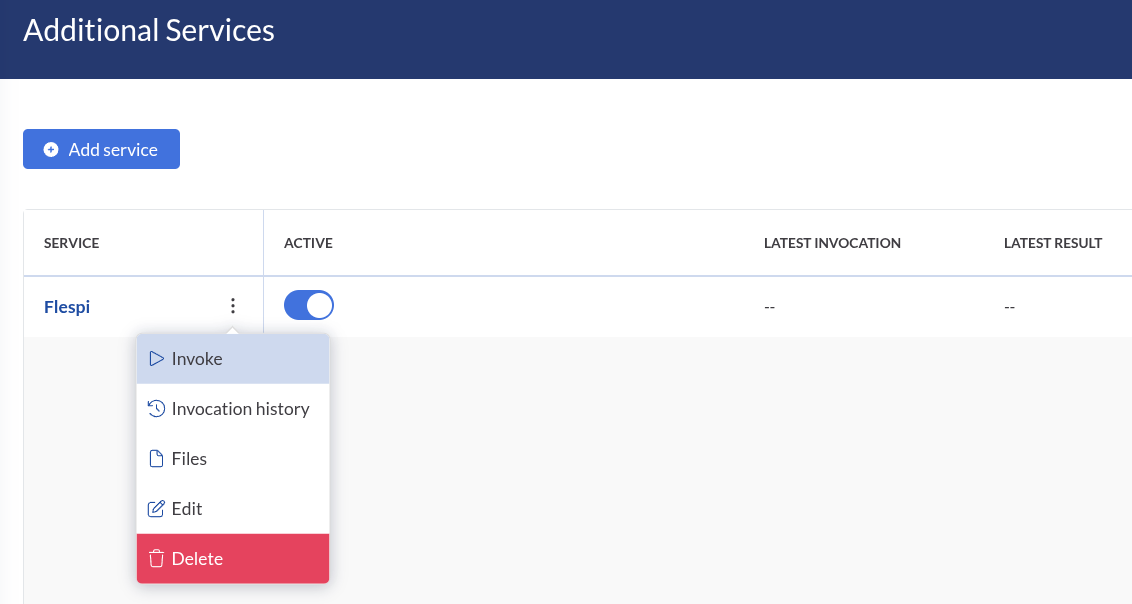Click the document icon beside Files
The height and width of the screenshot is (604, 1132).
pos(156,459)
